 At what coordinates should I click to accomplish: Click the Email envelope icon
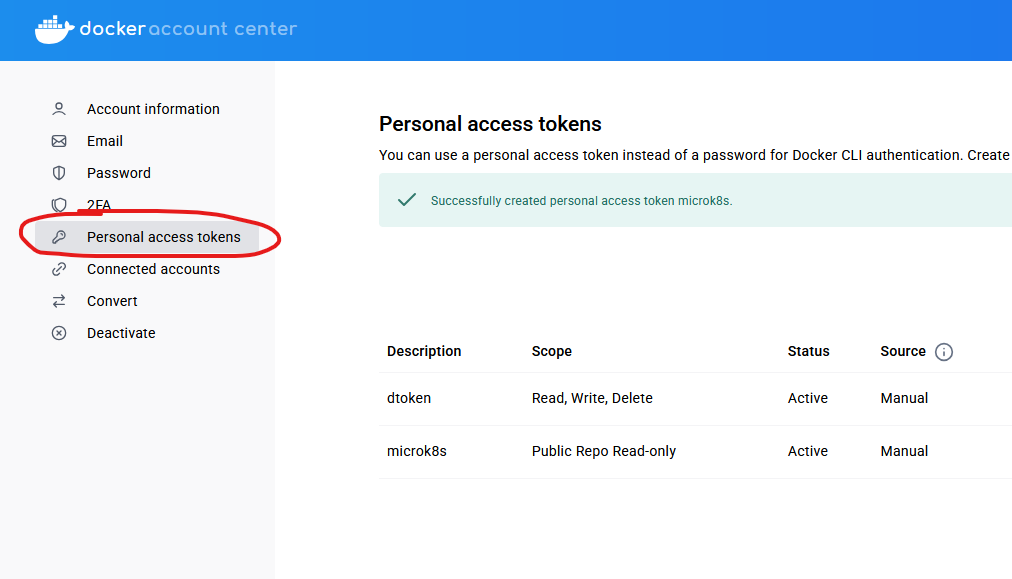point(59,141)
